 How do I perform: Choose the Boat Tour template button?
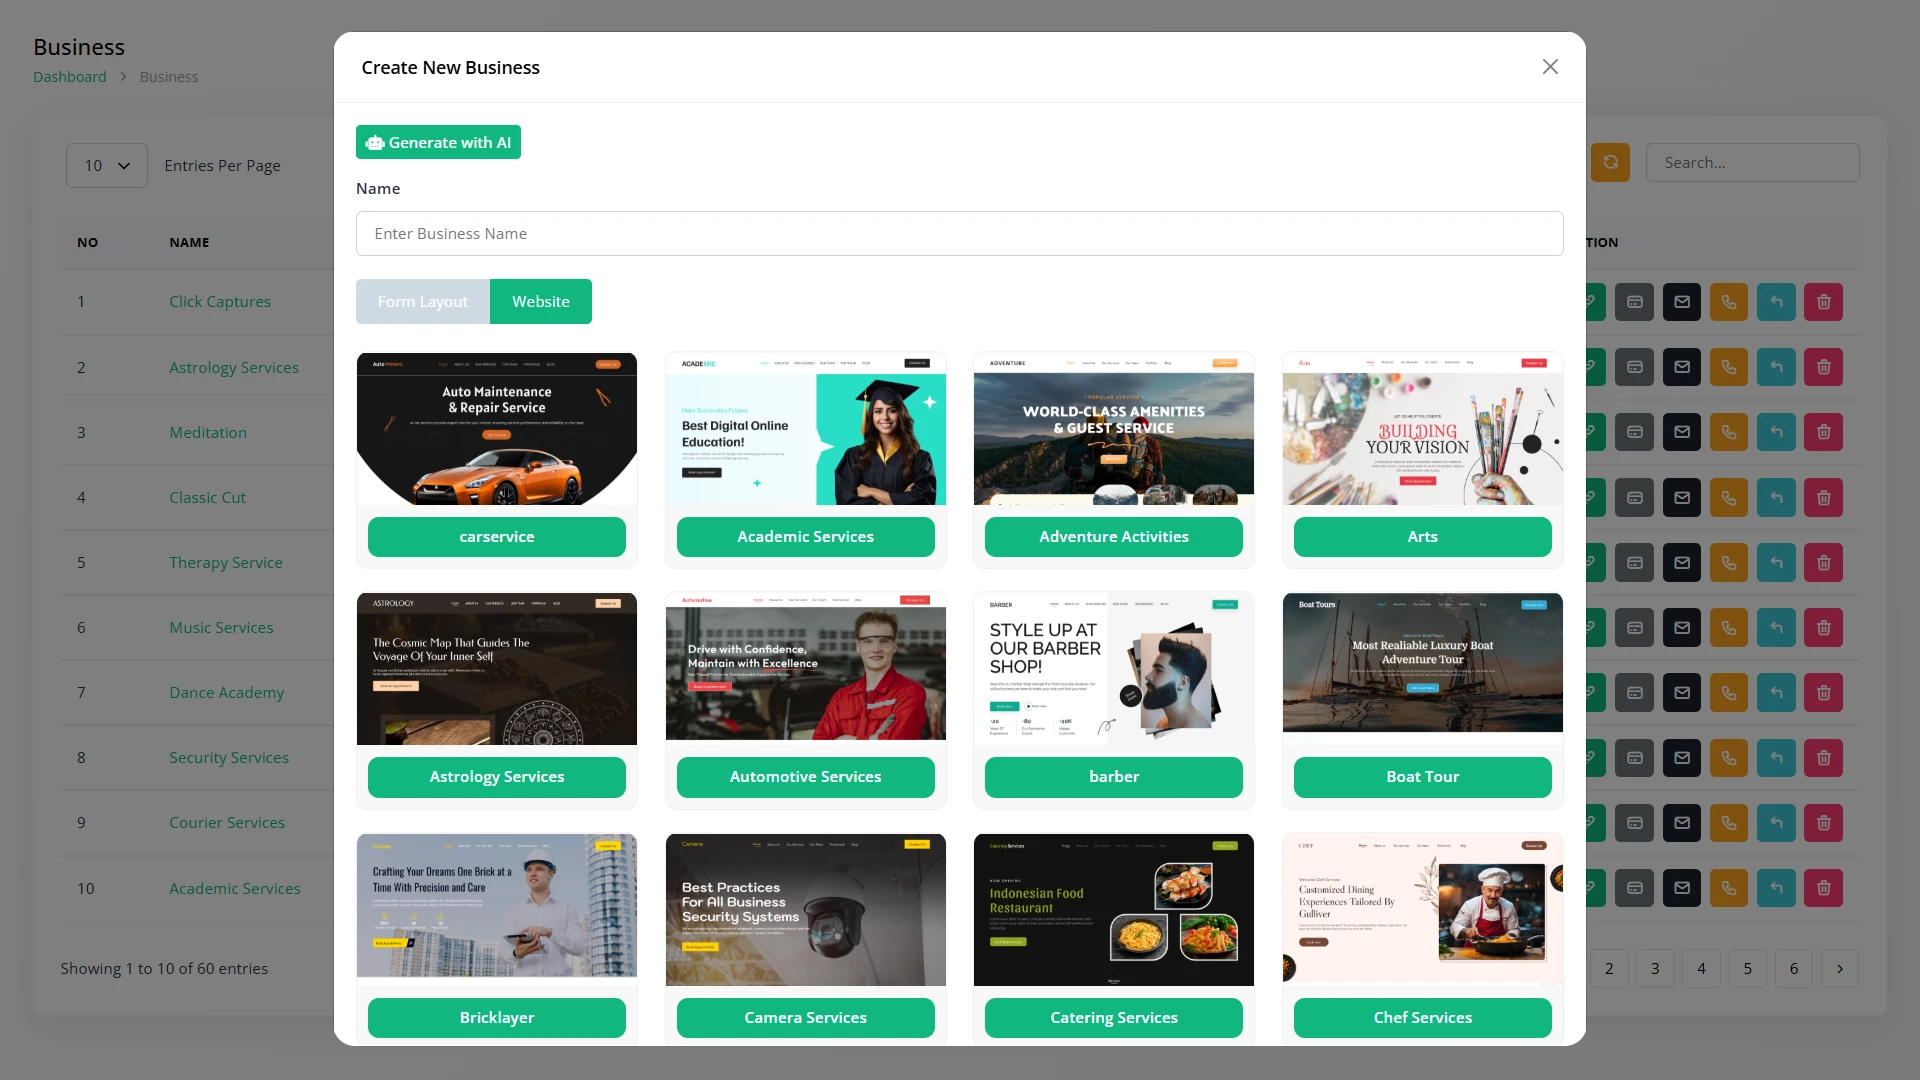(1422, 777)
